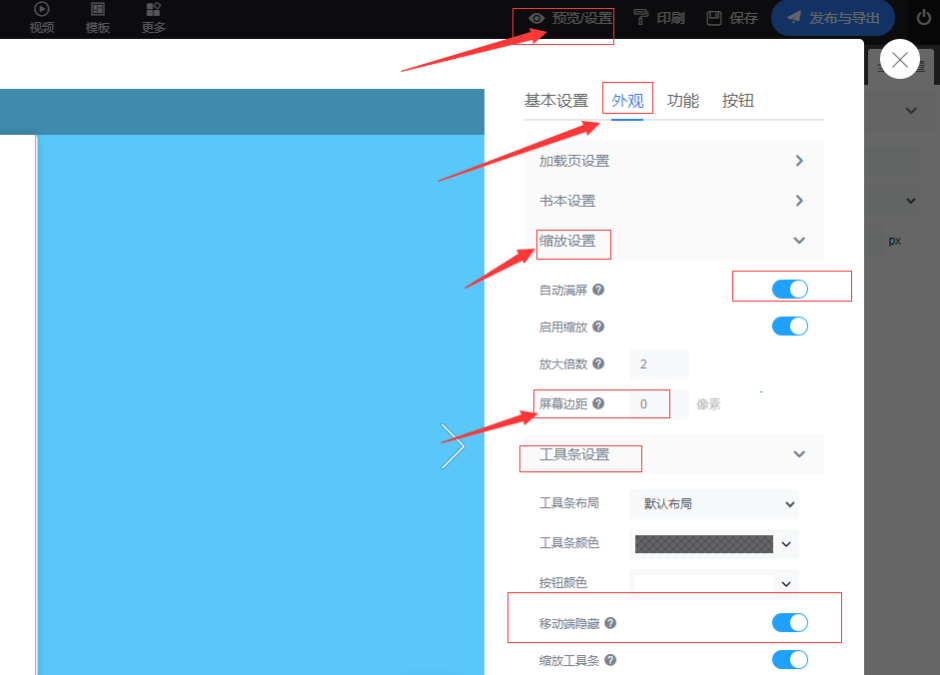This screenshot has height=675, width=940.
Task: Open the 工具条布局 dropdown
Action: coord(714,504)
